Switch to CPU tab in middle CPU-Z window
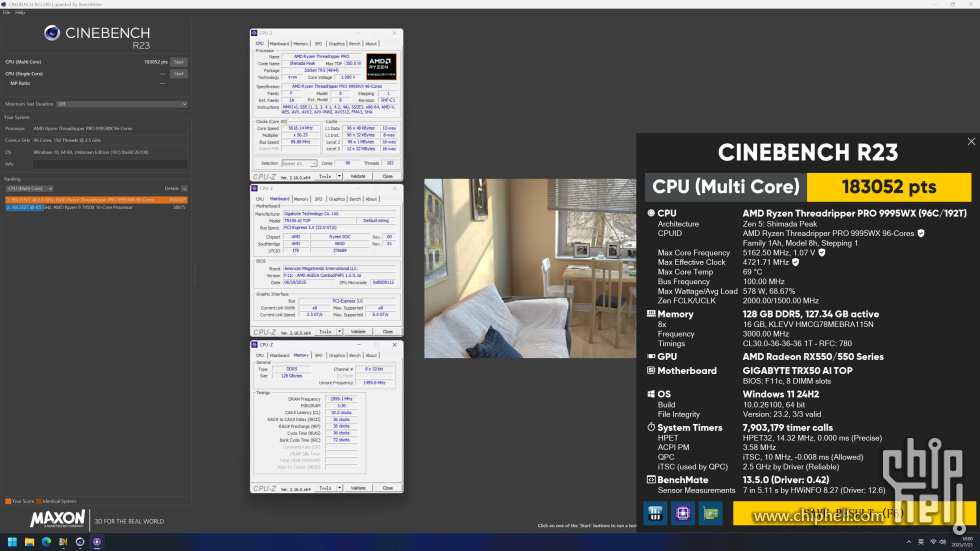Image resolution: width=980 pixels, height=551 pixels. pos(259,199)
